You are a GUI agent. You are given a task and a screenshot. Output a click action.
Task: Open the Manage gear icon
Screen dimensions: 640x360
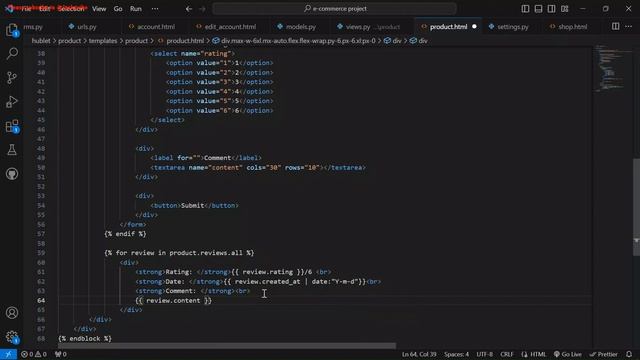pyautogui.click(x=12, y=337)
